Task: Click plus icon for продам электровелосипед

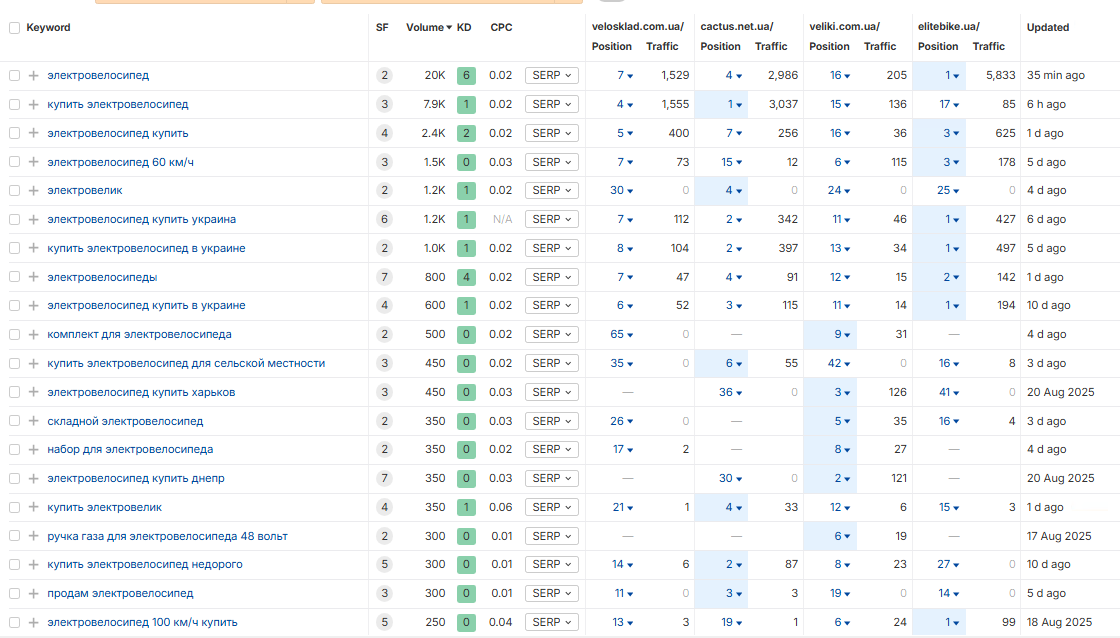Action: (x=34, y=593)
